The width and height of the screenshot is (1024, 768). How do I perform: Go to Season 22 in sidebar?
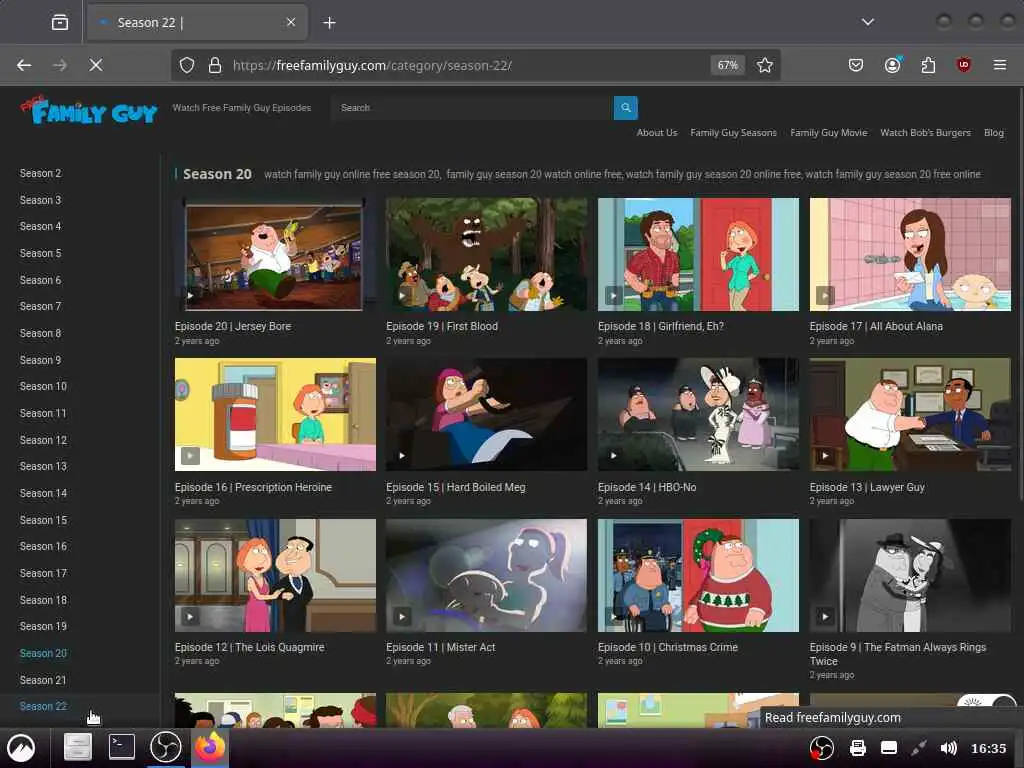43,707
